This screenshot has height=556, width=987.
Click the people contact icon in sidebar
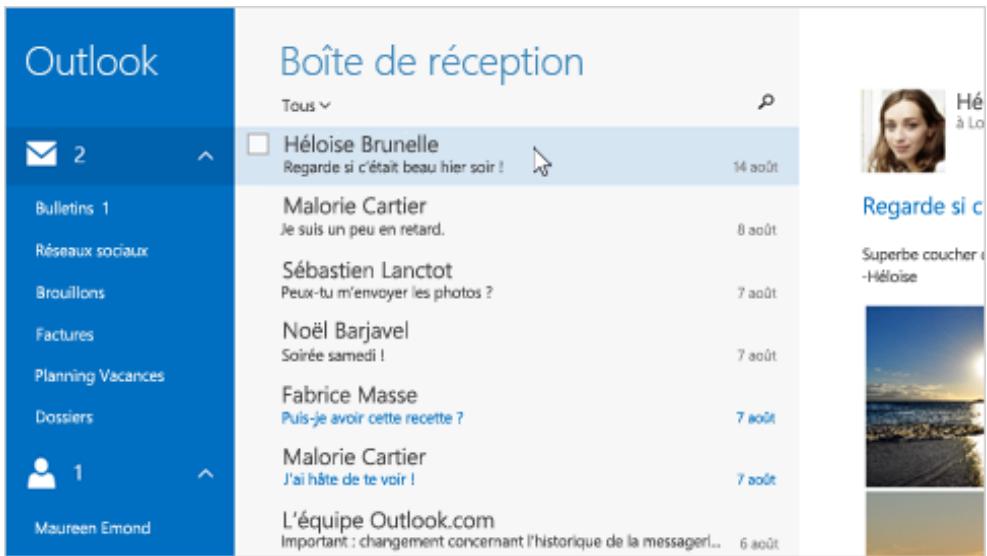click(42, 473)
